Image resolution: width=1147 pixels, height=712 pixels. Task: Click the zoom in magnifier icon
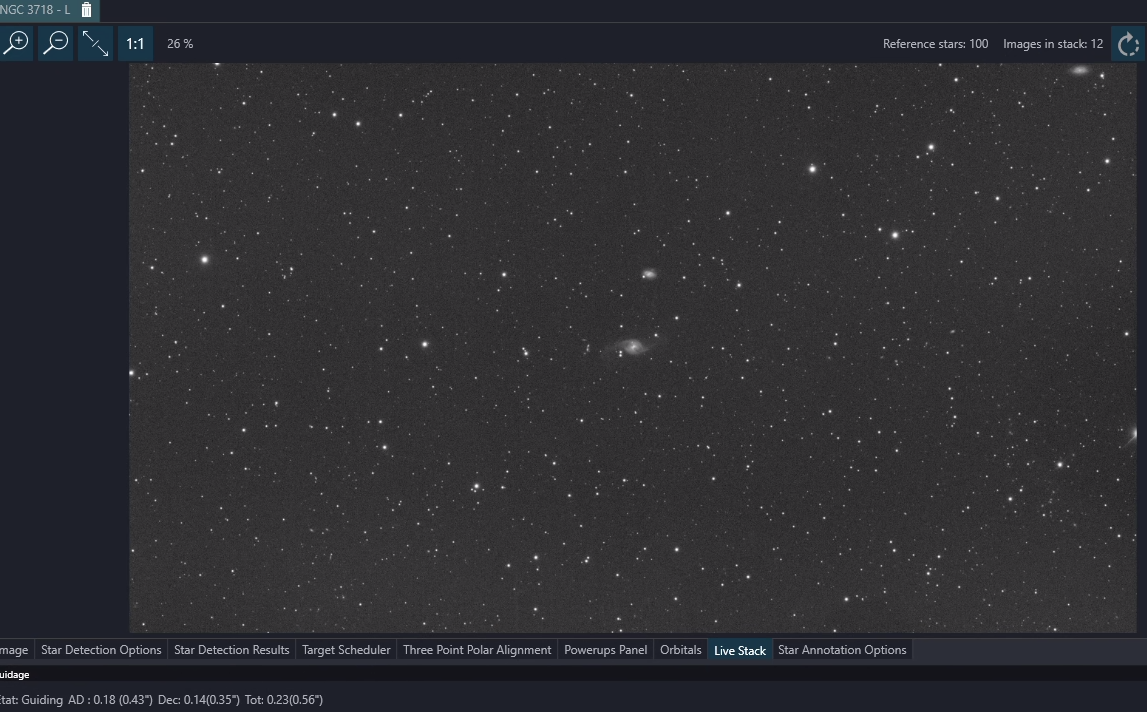15,43
